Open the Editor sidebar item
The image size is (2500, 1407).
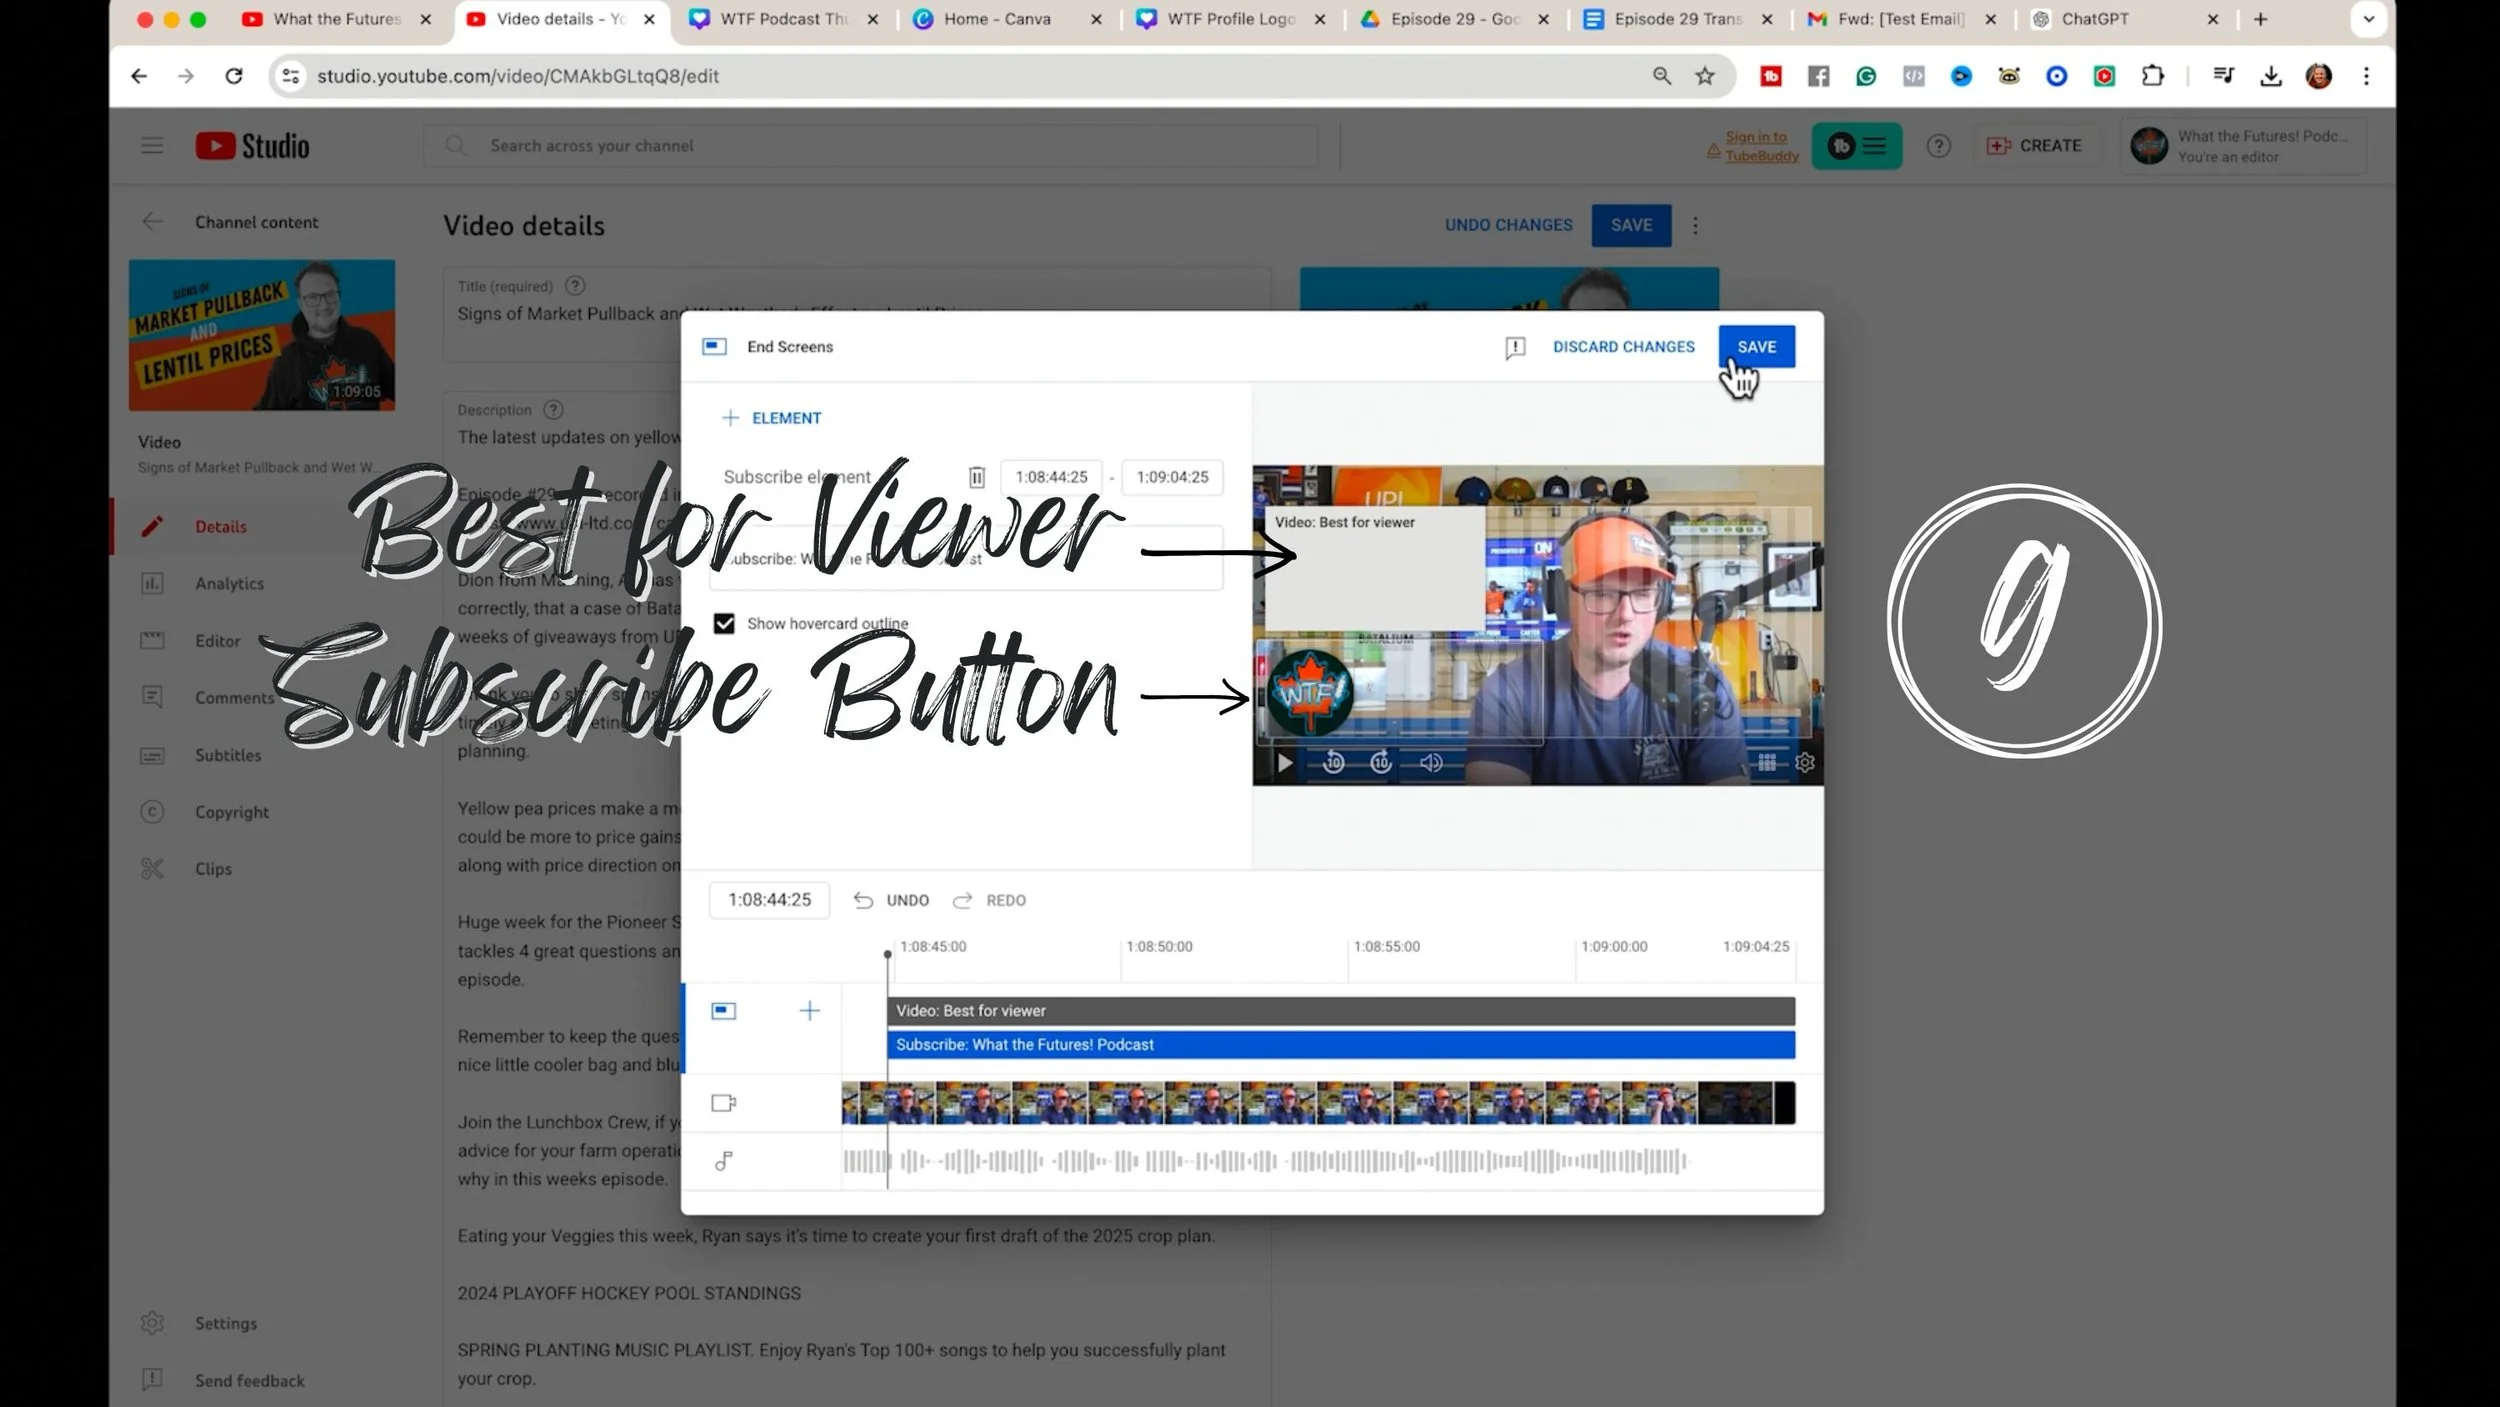pos(217,641)
